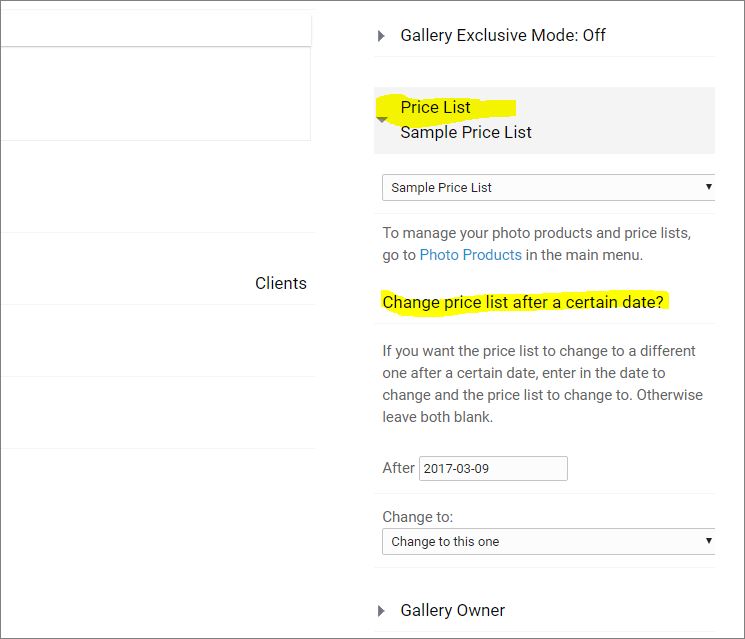Click the Gallery Exclusive Mode: Off heading
The image size is (745, 639).
pyautogui.click(x=503, y=36)
